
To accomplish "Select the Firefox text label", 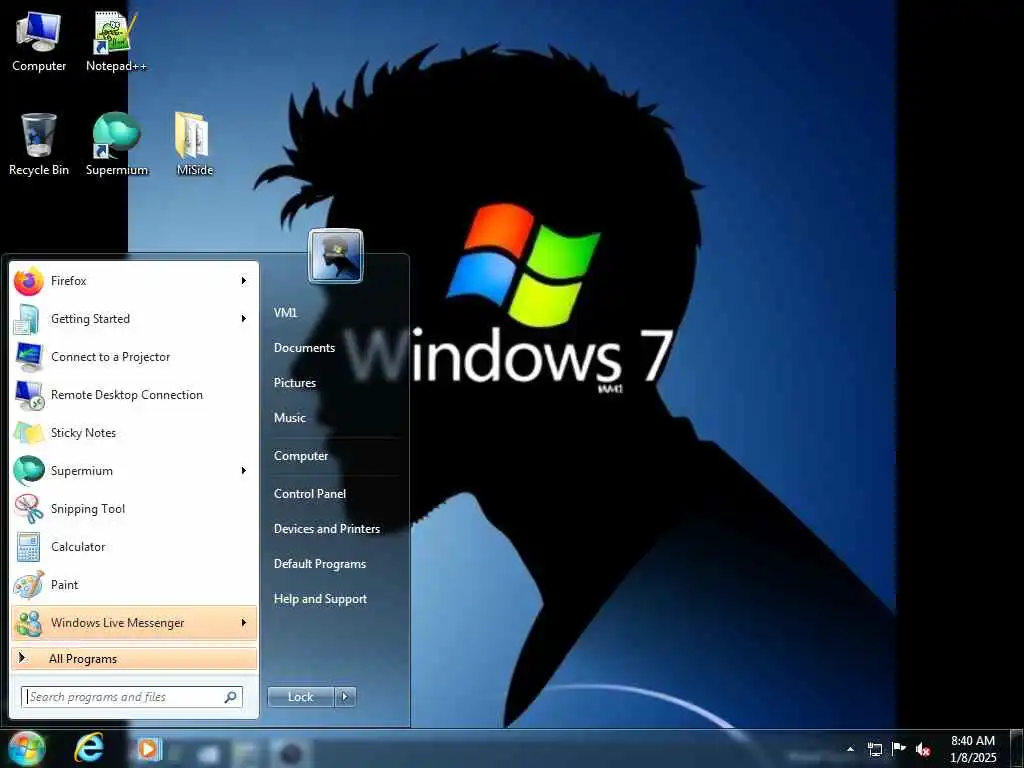I will click(69, 281).
